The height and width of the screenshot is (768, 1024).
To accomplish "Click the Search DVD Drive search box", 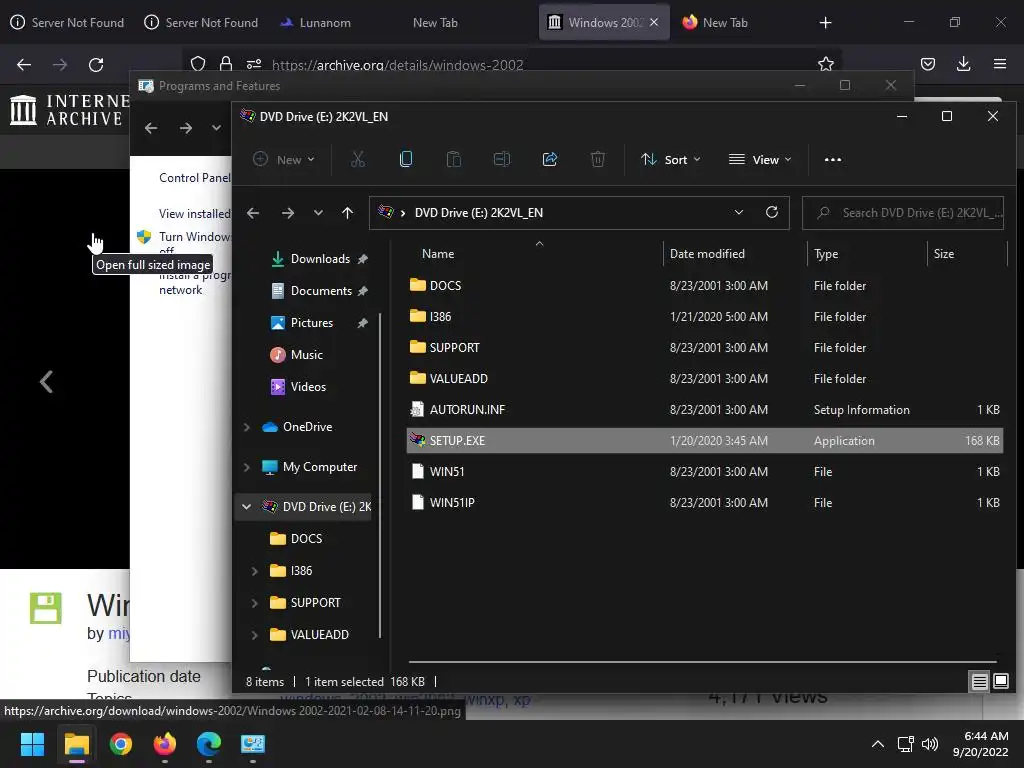I will point(903,213).
